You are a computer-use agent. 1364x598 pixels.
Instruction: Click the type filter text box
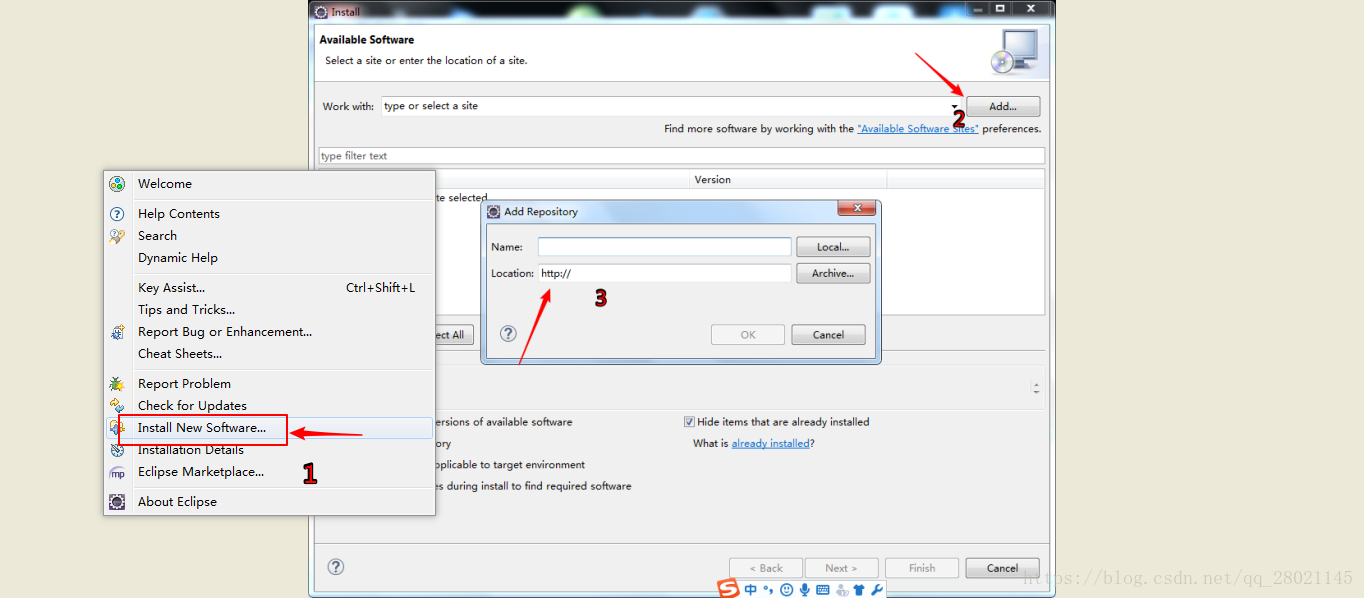click(x=681, y=156)
